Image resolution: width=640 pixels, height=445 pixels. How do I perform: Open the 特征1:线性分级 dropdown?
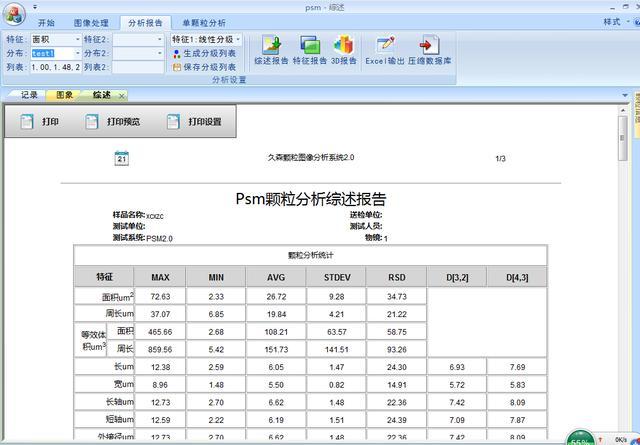click(x=238, y=40)
